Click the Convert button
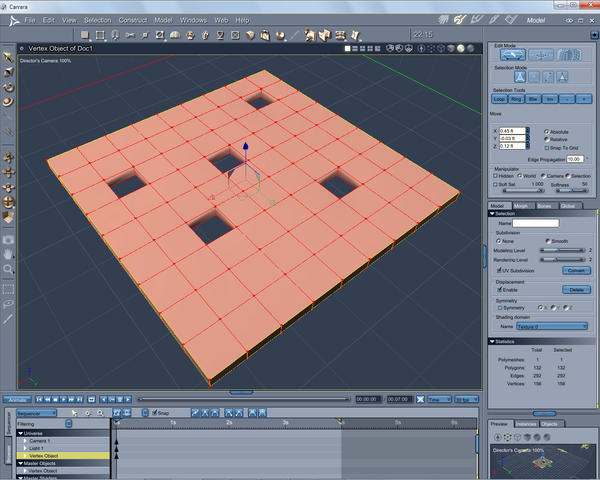This screenshot has width=600, height=480. (576, 270)
